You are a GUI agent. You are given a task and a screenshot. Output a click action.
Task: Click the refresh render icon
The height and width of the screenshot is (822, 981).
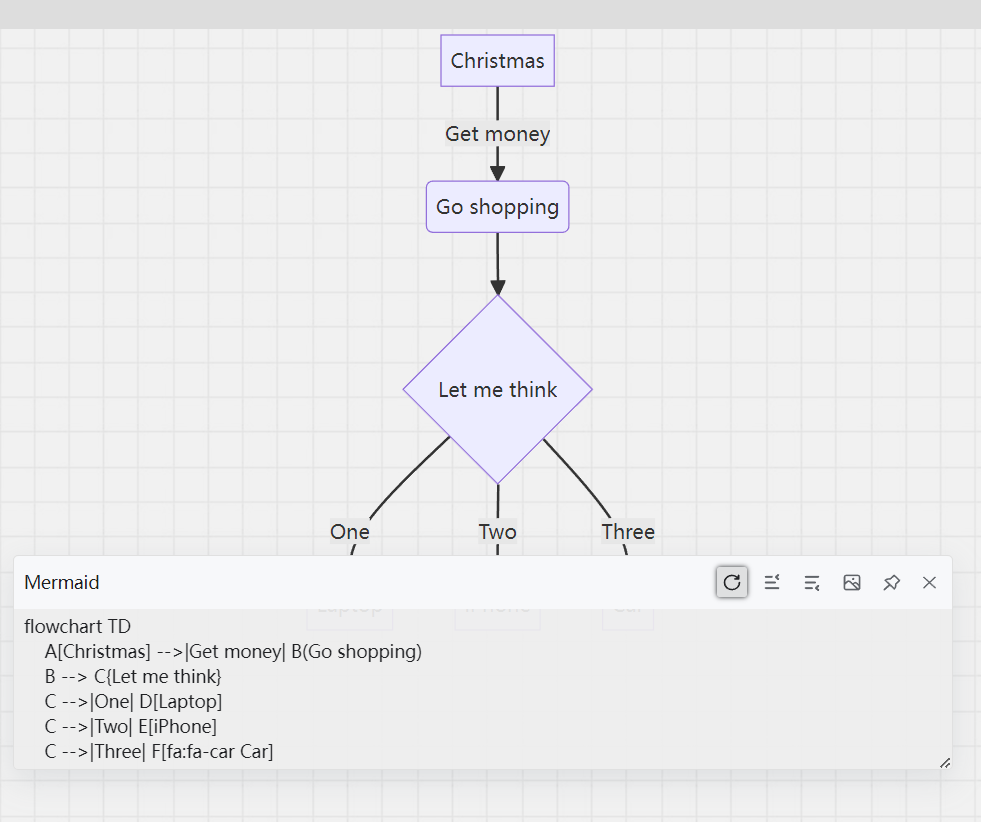731,582
